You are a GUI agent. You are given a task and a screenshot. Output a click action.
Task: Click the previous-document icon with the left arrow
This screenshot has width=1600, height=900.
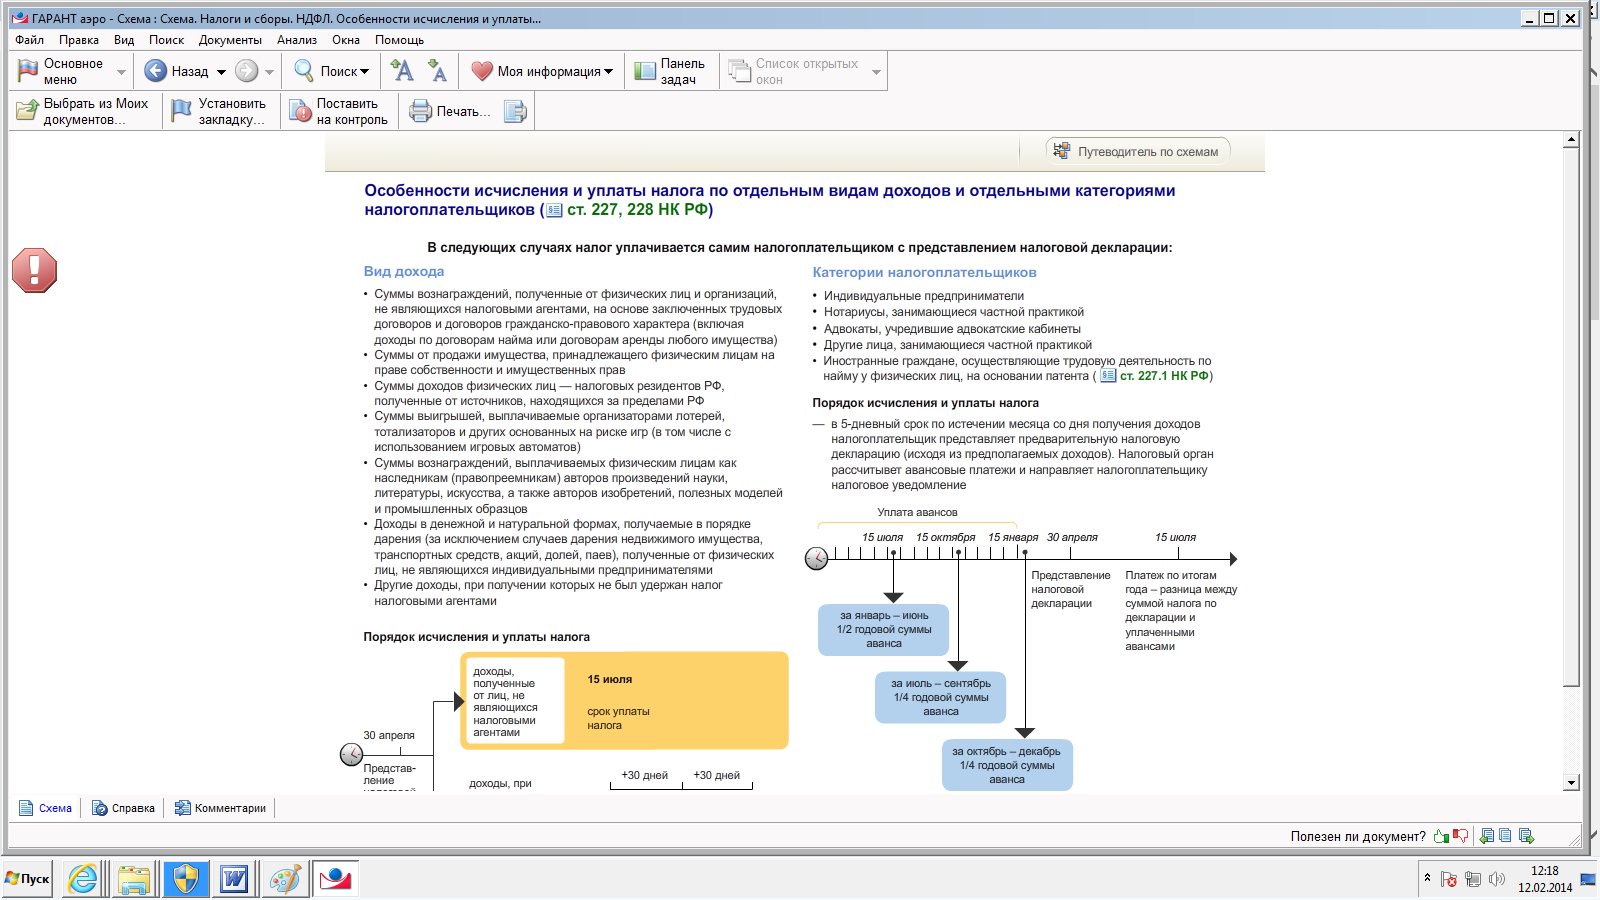1487,836
